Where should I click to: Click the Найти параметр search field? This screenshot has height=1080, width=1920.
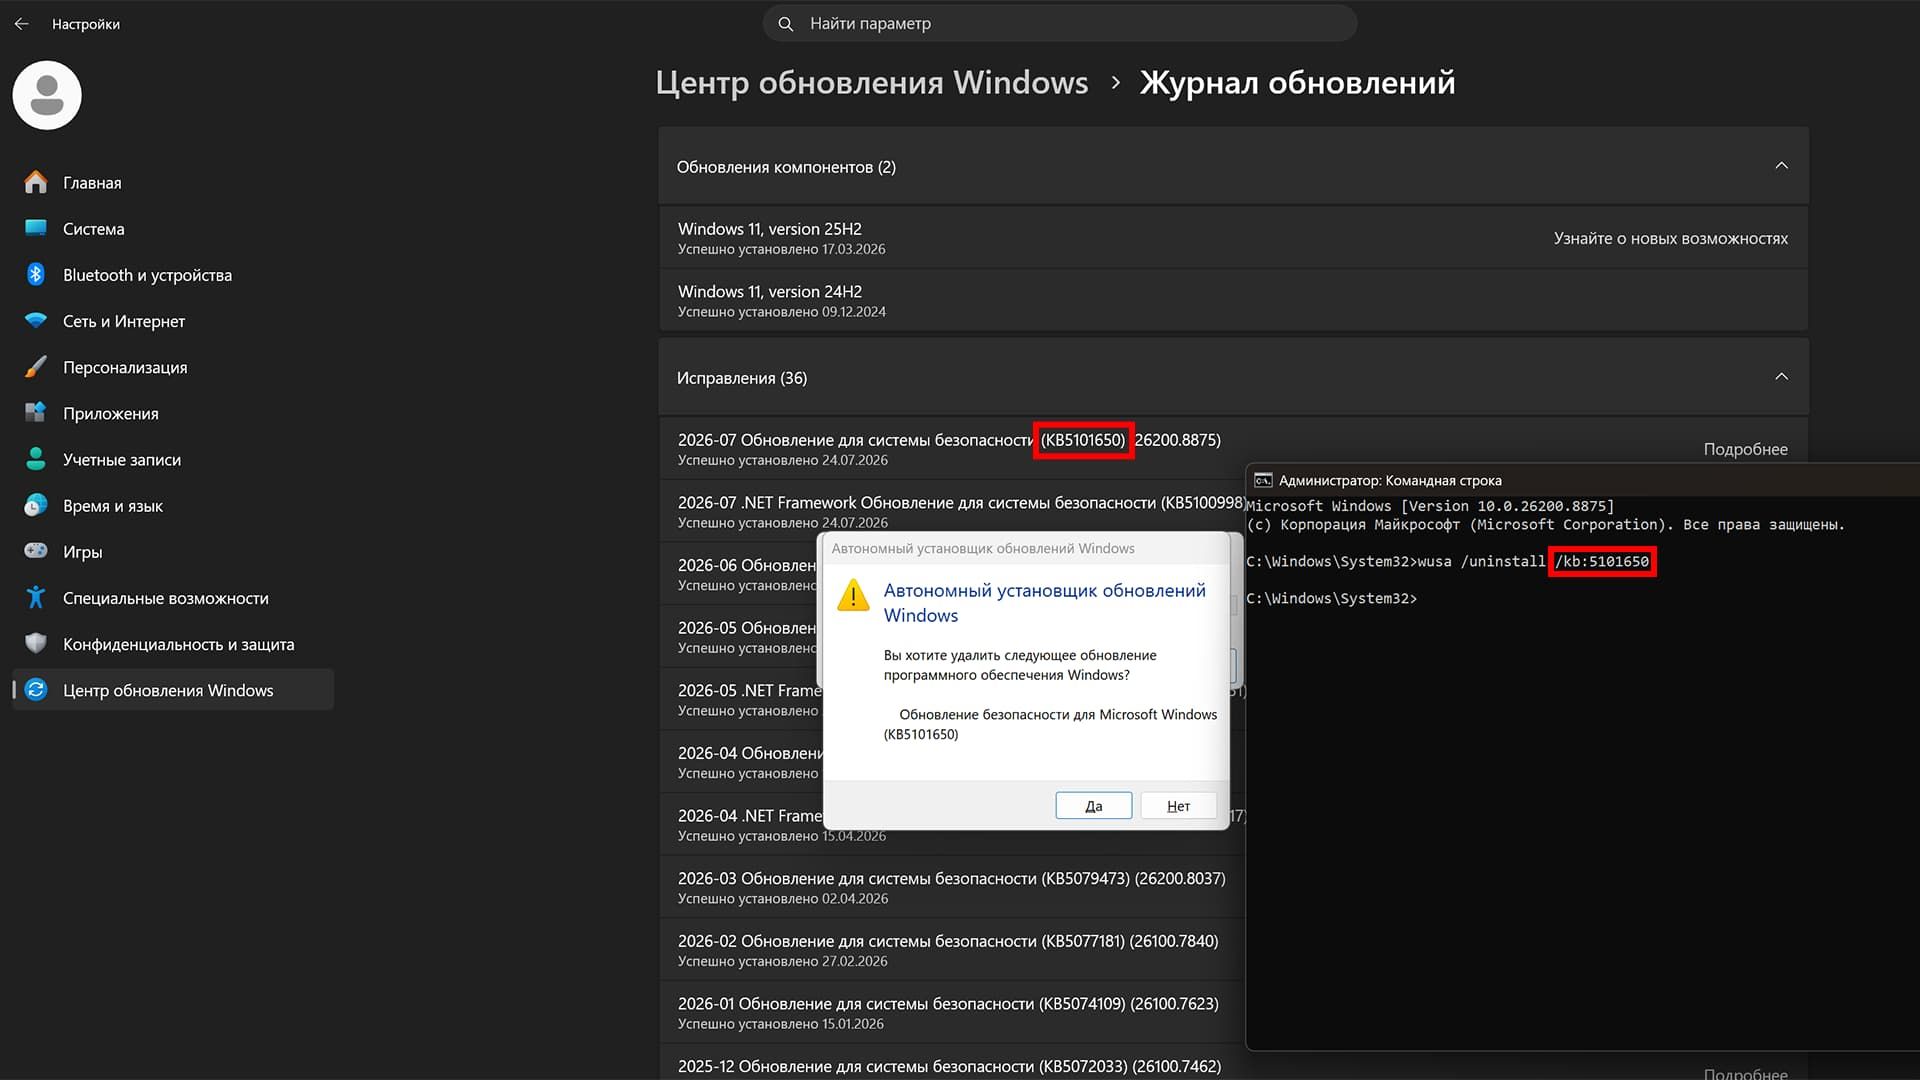1060,23
